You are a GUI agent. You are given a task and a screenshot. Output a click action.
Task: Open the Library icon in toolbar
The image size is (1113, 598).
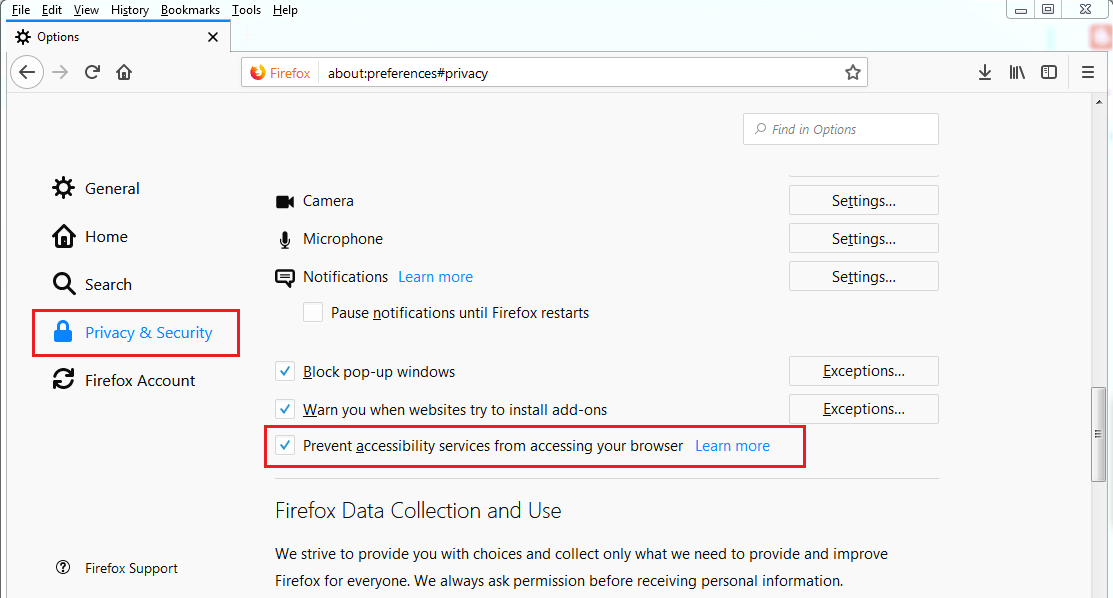[x=1017, y=72]
